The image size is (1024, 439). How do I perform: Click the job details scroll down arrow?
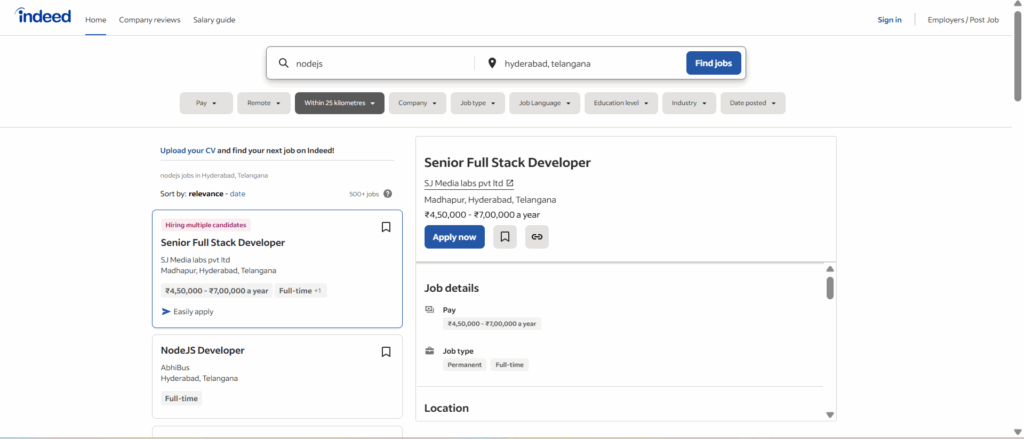click(830, 415)
